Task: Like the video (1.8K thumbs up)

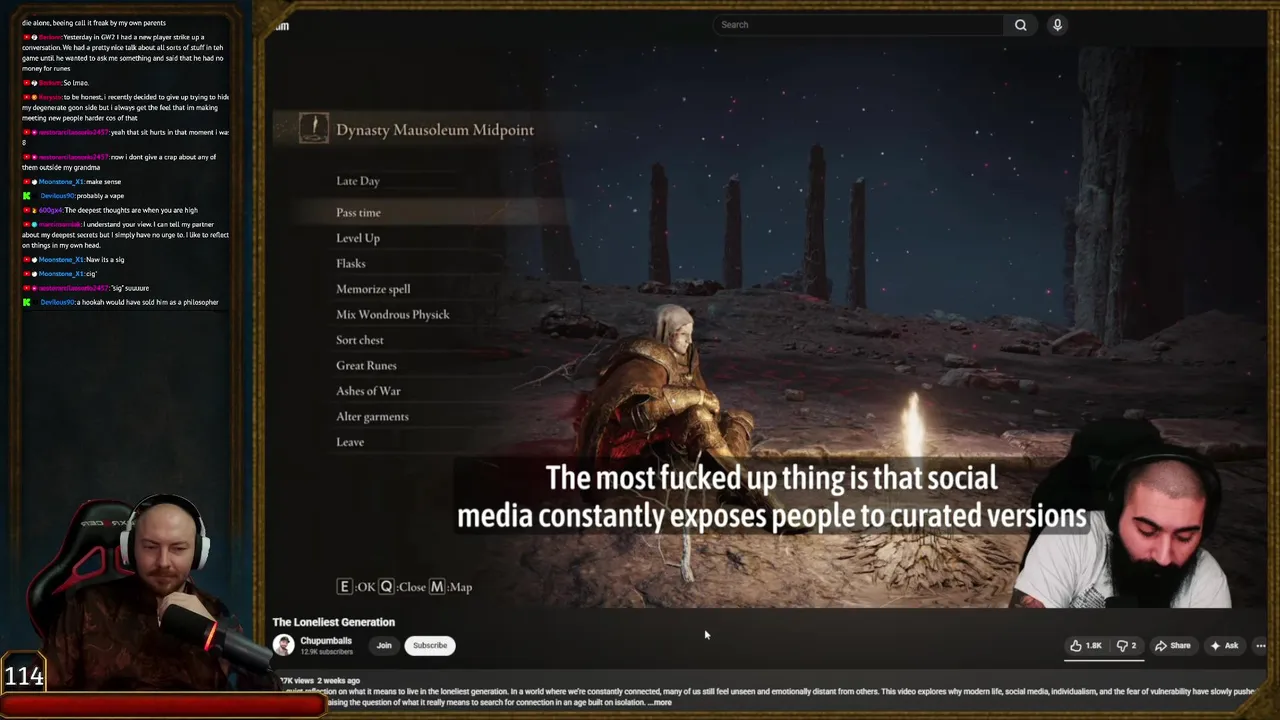Action: [x=1086, y=646]
